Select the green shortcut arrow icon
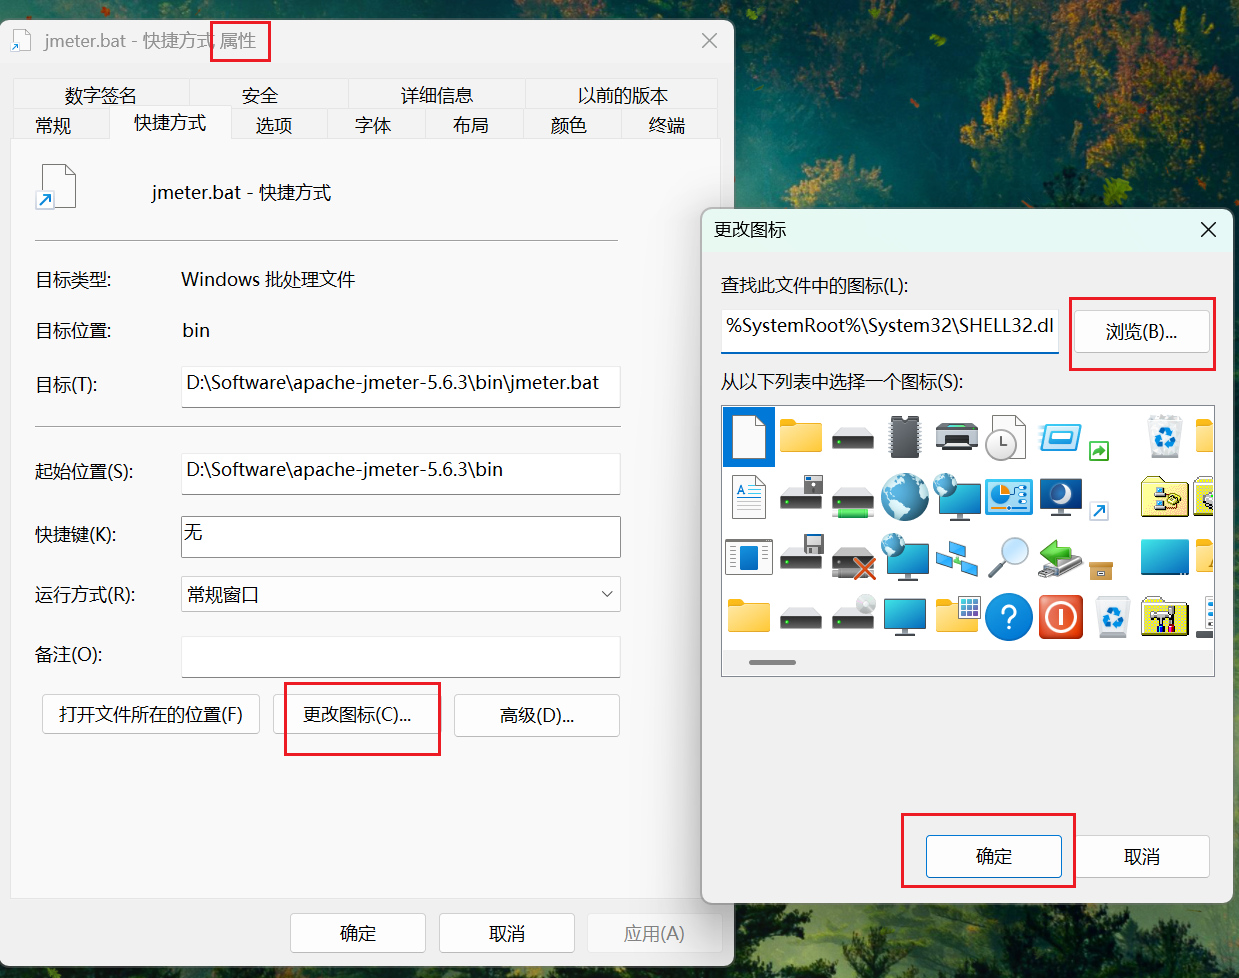Image resolution: width=1239 pixels, height=978 pixels. click(1099, 451)
